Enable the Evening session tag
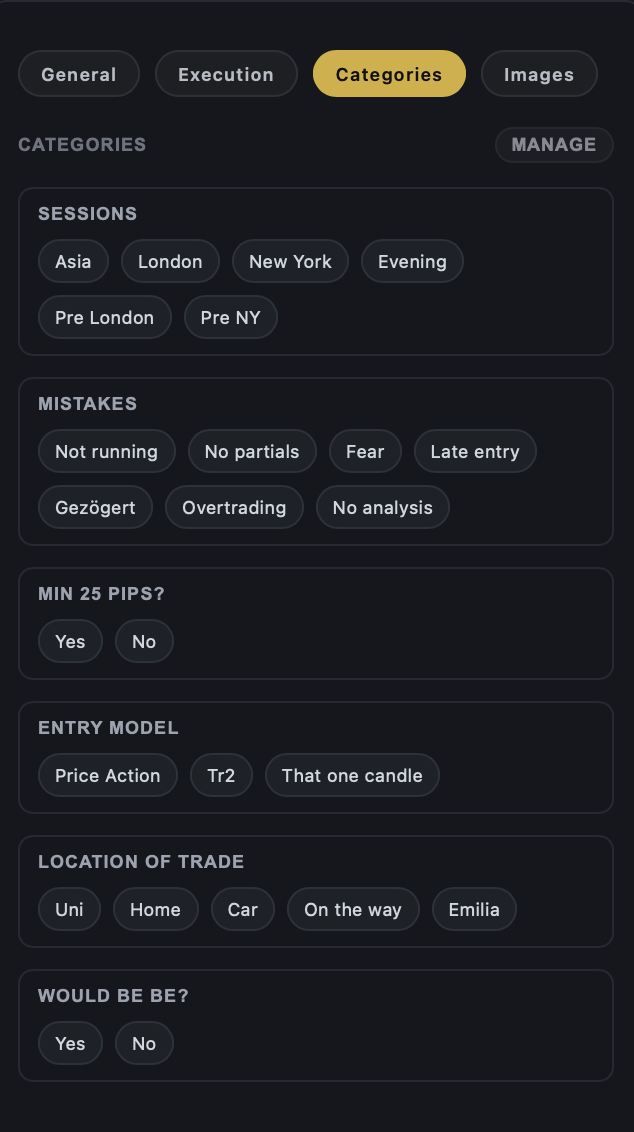Screen dimensions: 634x1132 coord(412,261)
